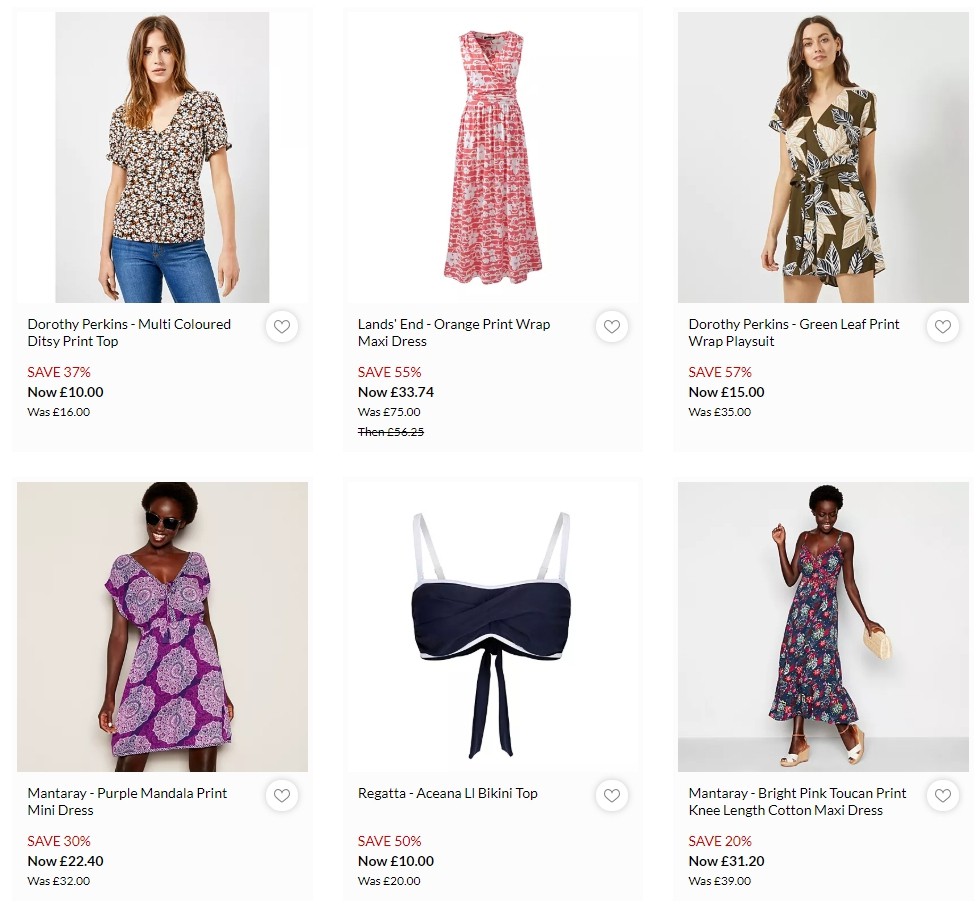Click the wishlist heart on the Aceana Bikini Top
The width and height of the screenshot is (978, 913).
click(x=611, y=795)
